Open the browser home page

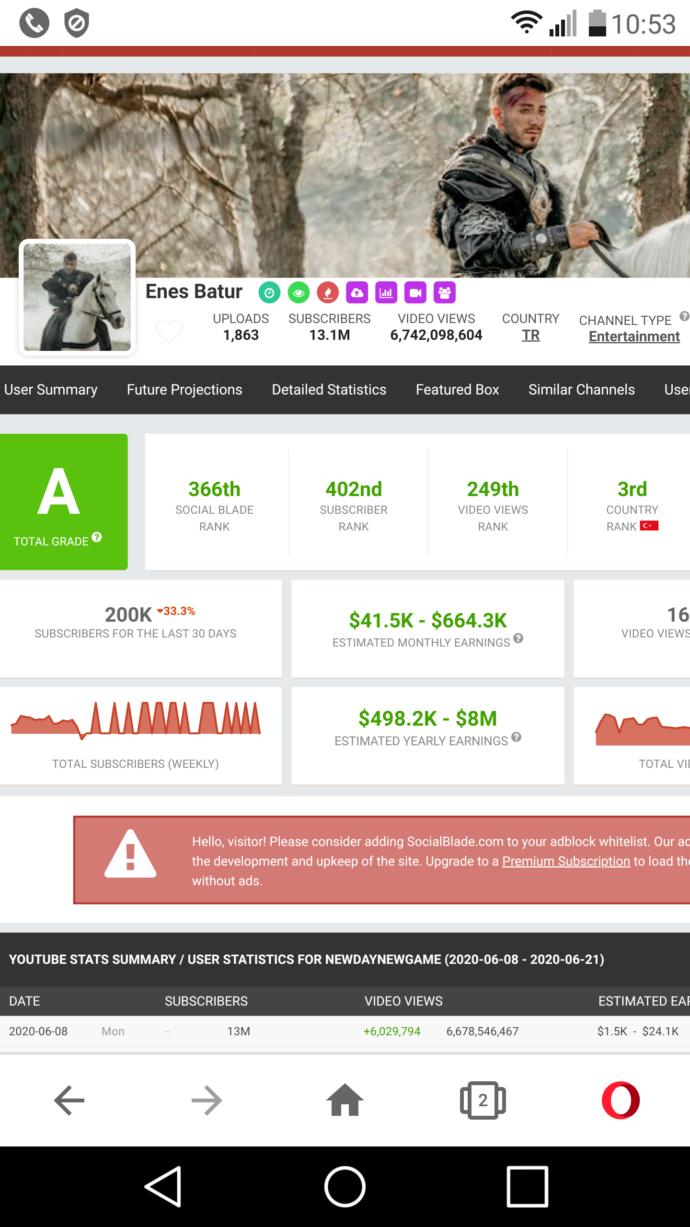(x=345, y=1101)
